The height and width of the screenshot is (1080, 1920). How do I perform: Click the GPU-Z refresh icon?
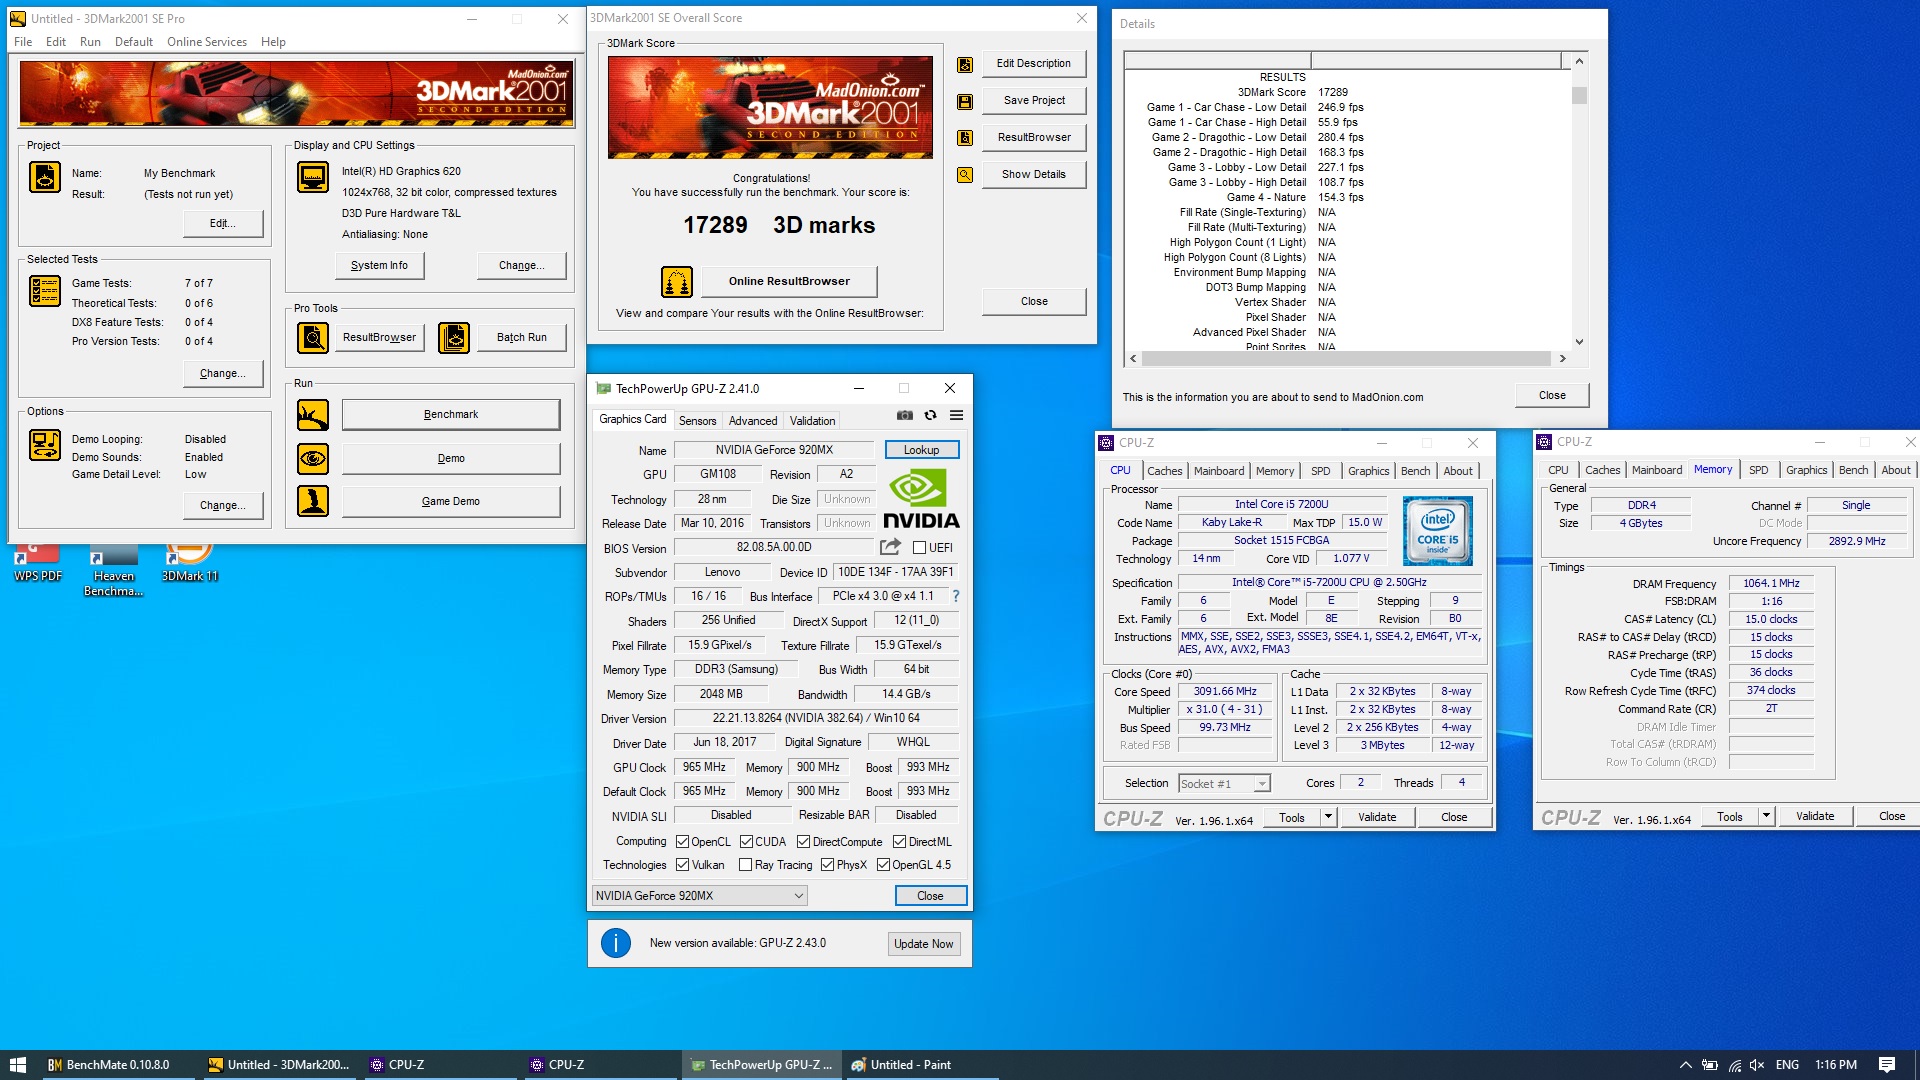tap(931, 415)
